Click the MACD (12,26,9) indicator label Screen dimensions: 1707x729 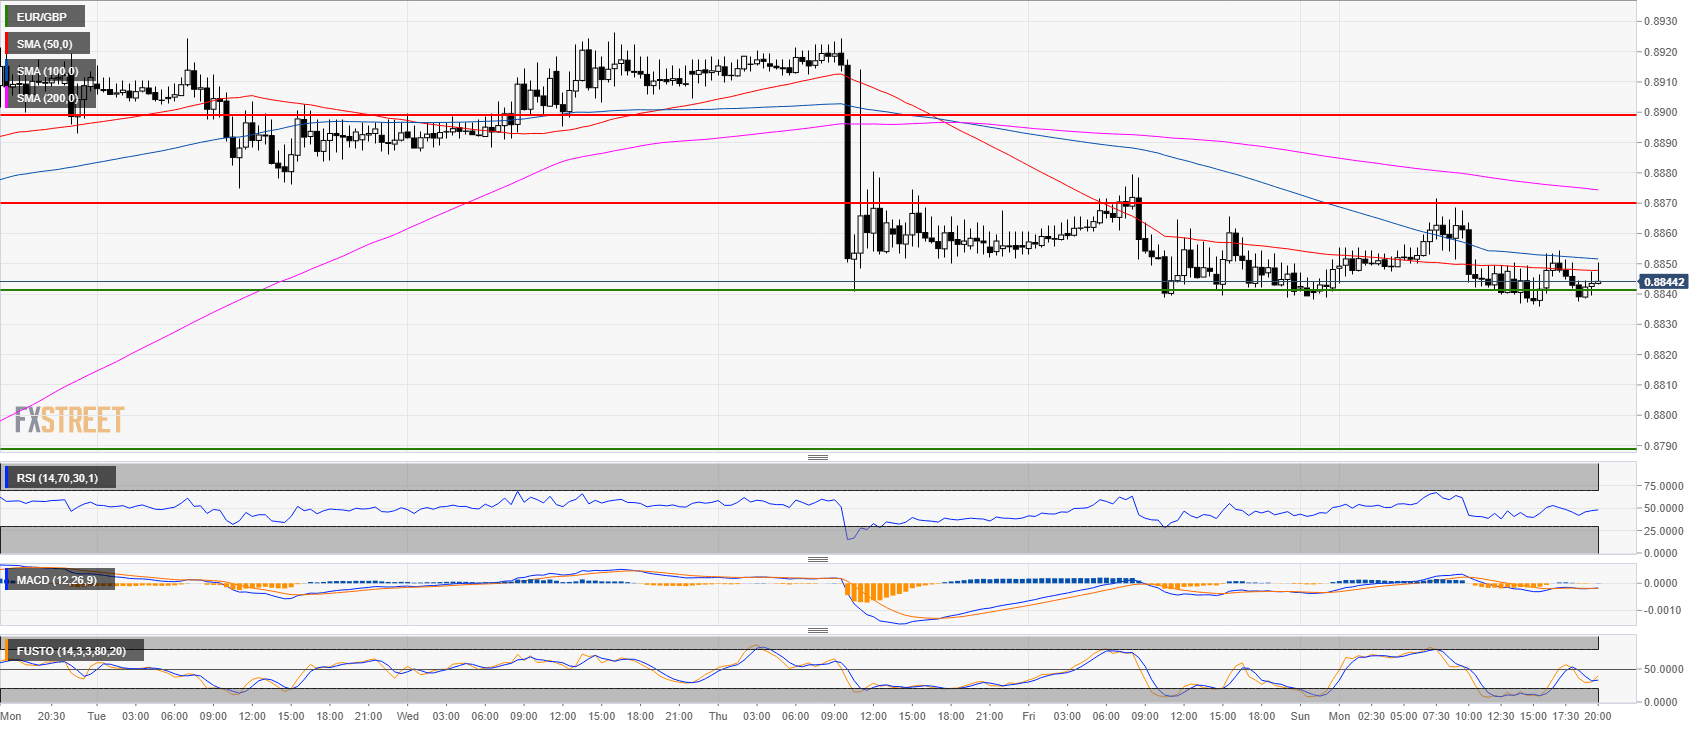click(58, 580)
